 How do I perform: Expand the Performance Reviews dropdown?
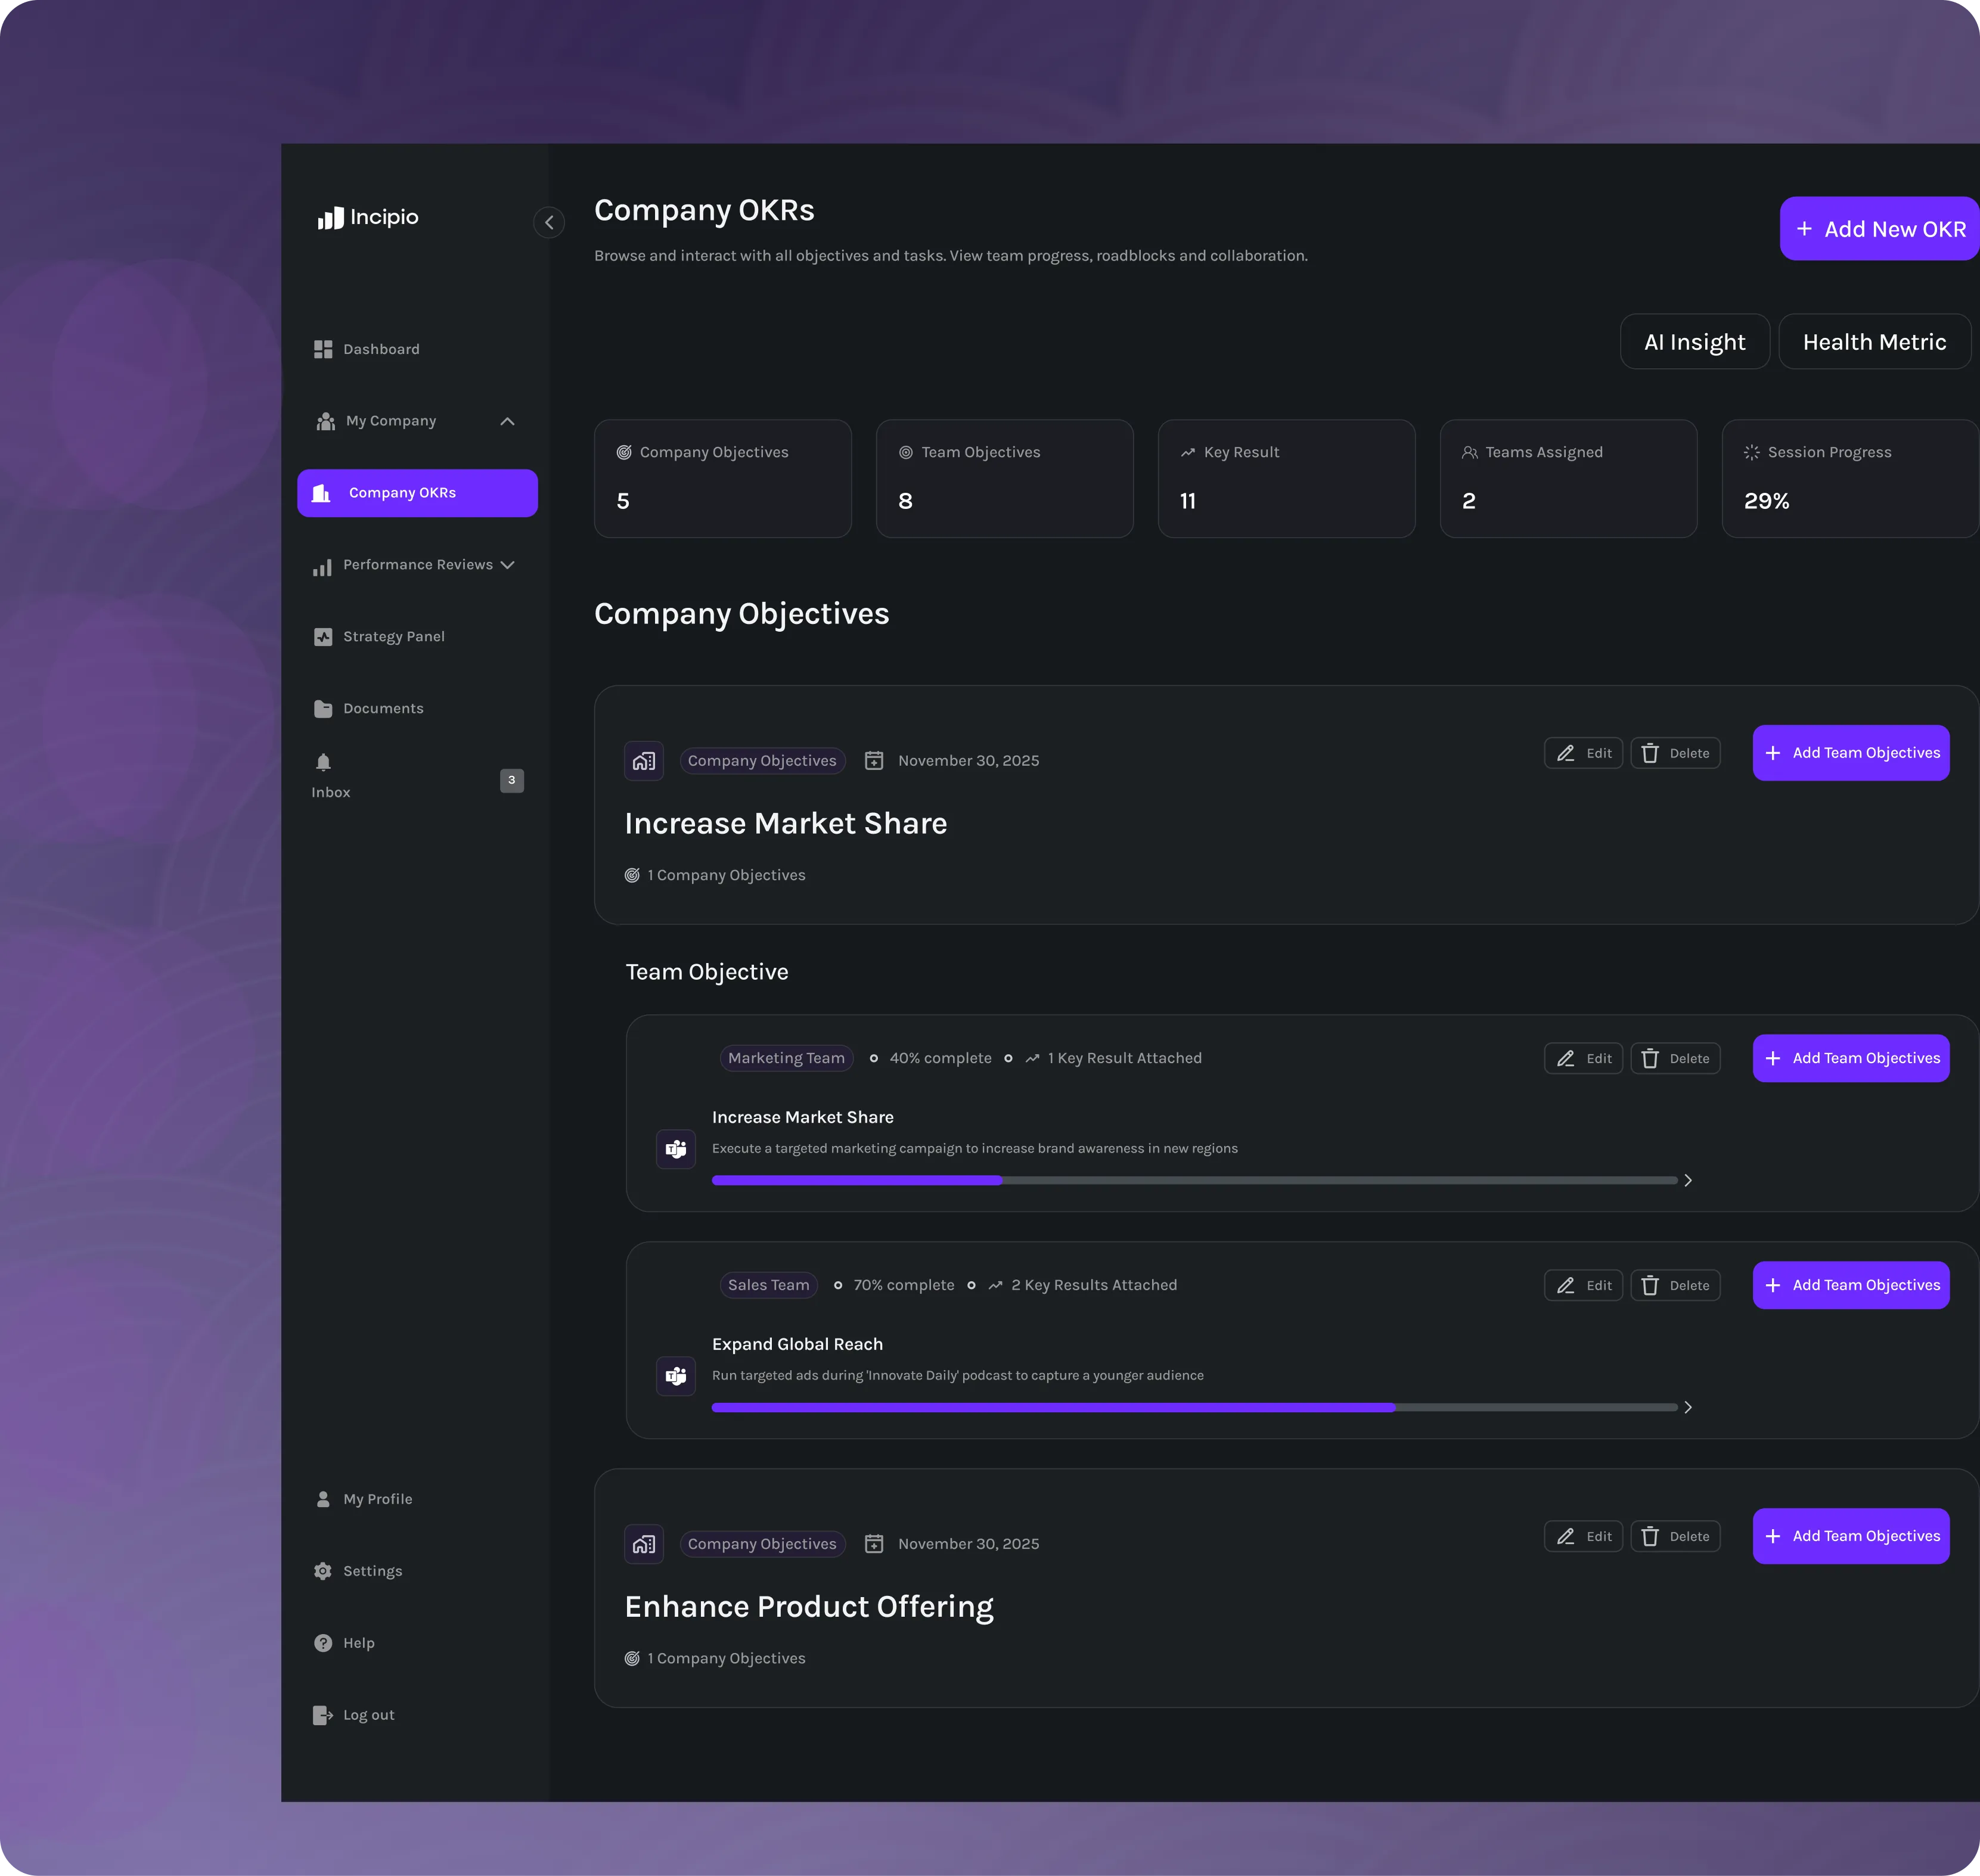[x=507, y=565]
